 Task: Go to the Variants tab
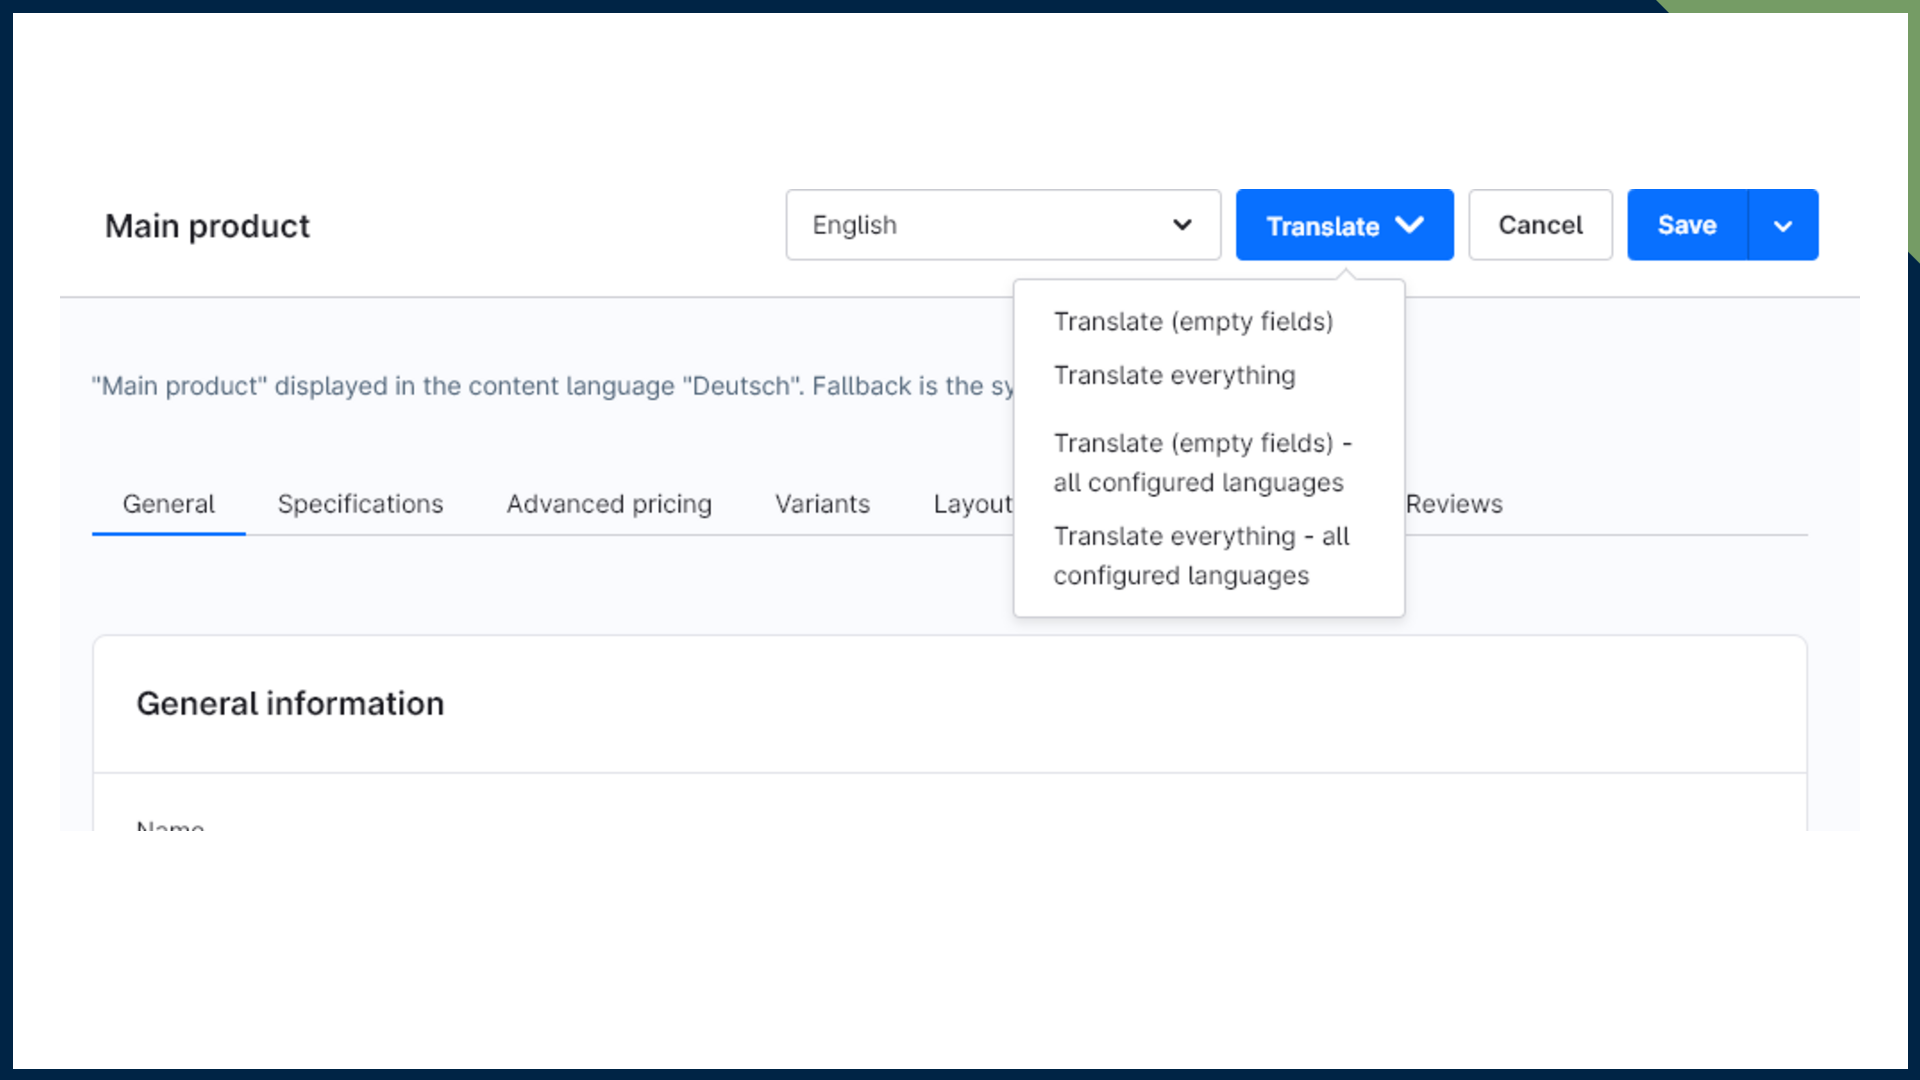[822, 504]
